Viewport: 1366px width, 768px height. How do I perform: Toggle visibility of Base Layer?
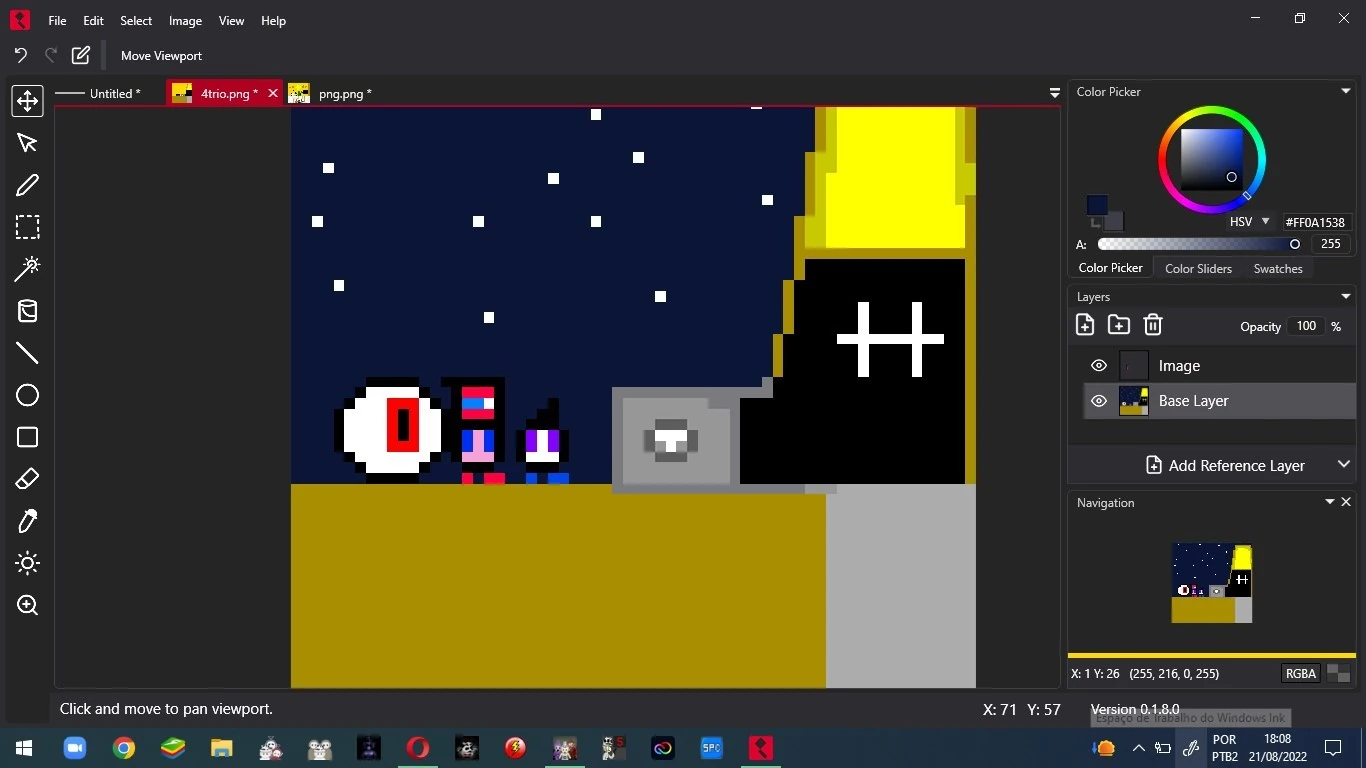(1098, 400)
